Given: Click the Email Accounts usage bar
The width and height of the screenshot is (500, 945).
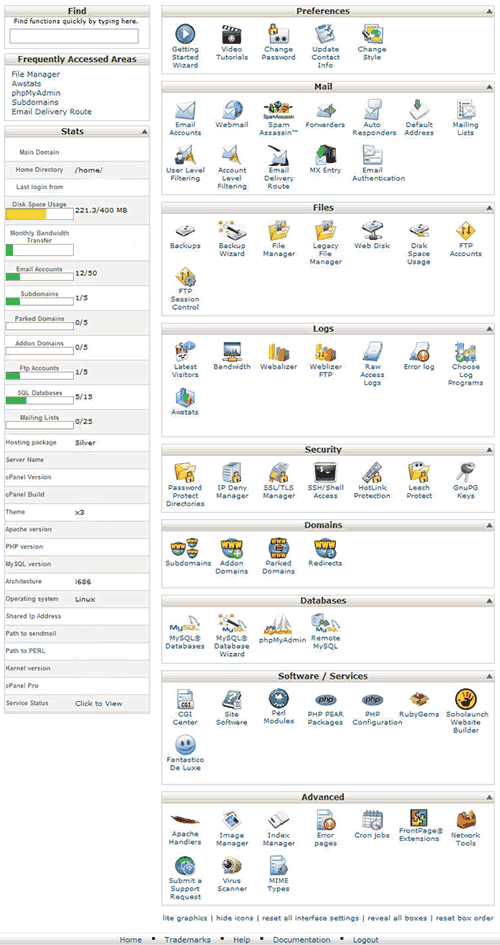Looking at the screenshot, I should click(x=39, y=277).
